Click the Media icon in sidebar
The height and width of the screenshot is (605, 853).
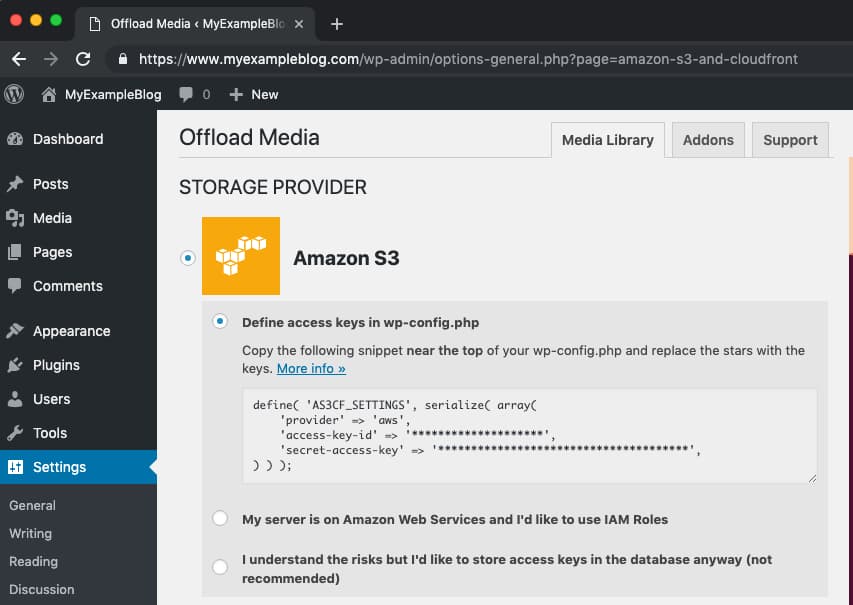click(x=15, y=218)
